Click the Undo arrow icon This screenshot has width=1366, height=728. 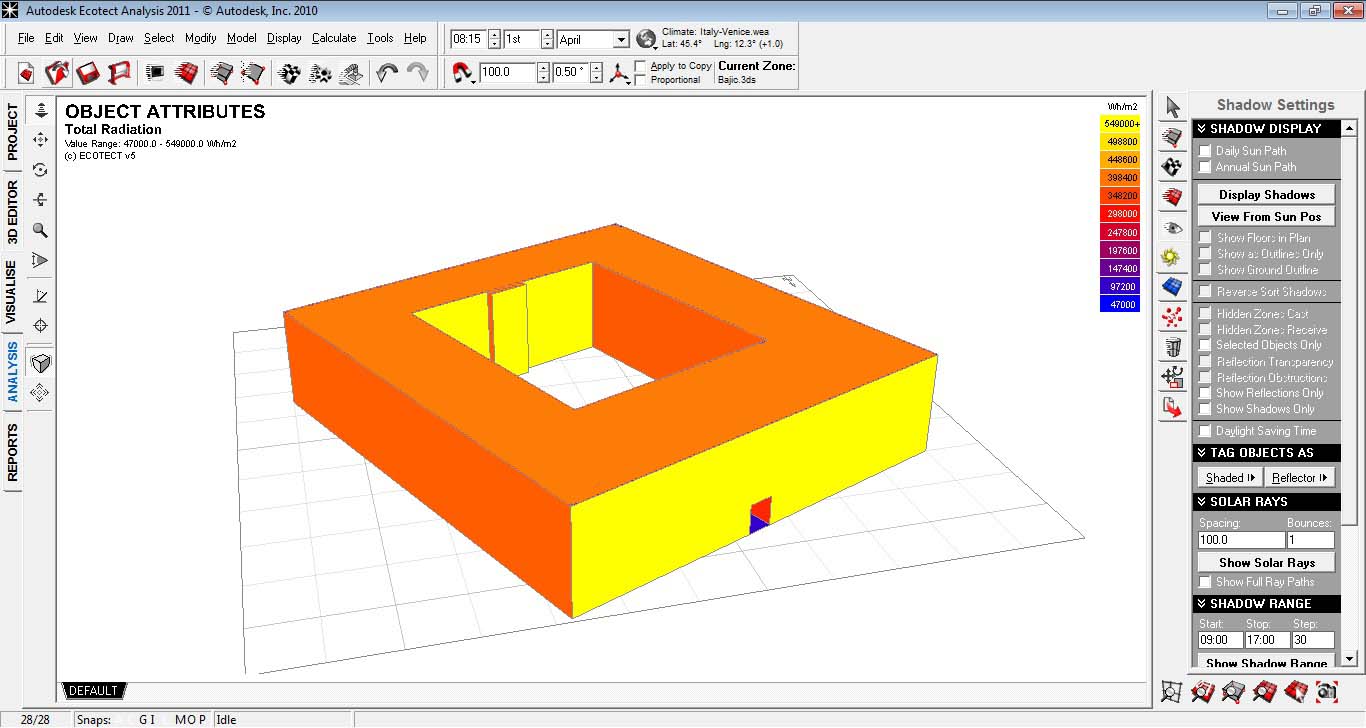[x=387, y=73]
